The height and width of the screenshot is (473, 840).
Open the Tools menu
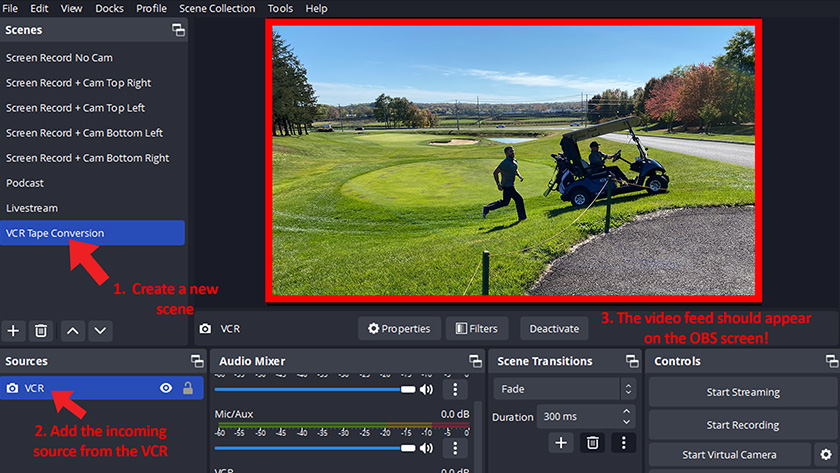point(280,8)
